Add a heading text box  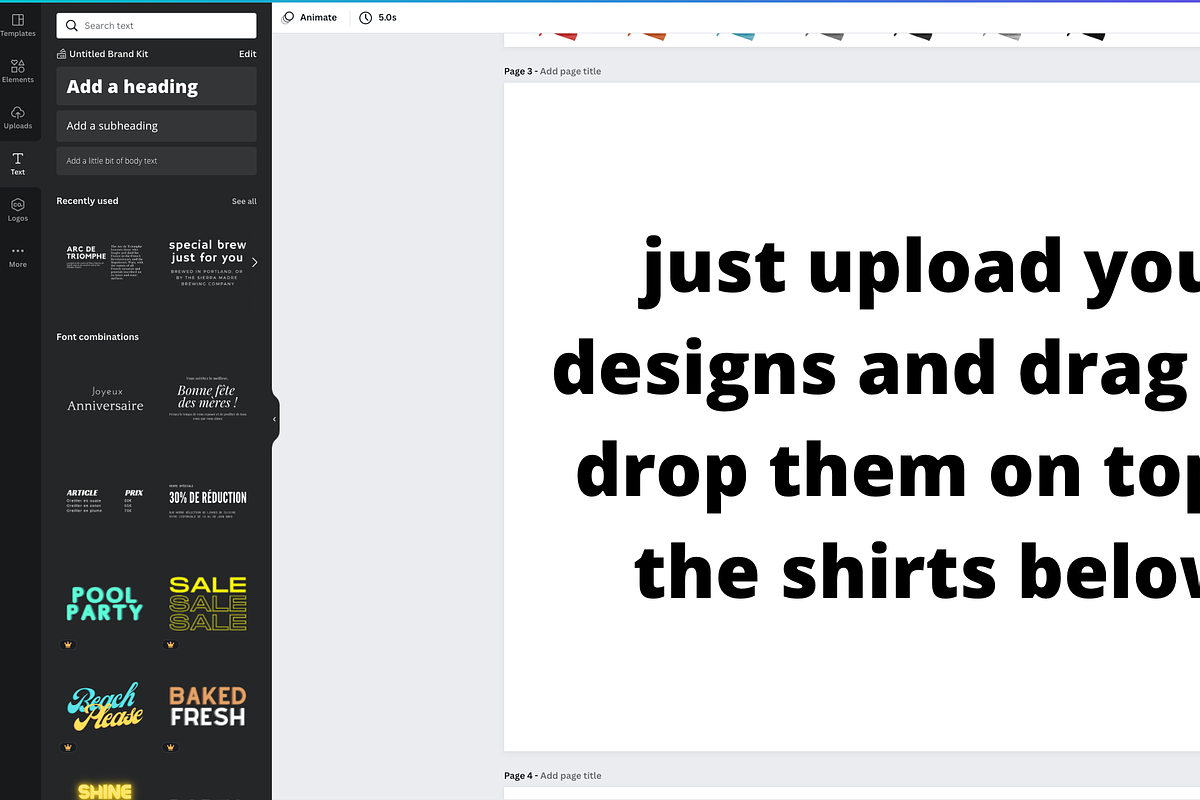pos(156,86)
